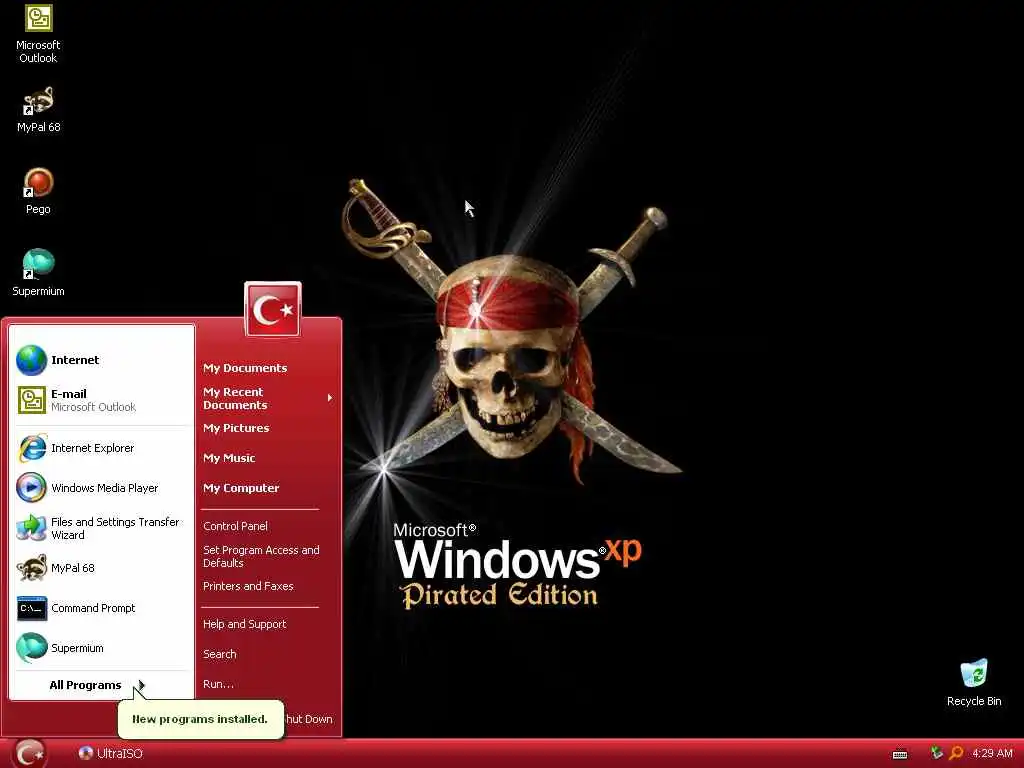Open Control Panel from Start menu
This screenshot has height=768, width=1024.
point(235,526)
